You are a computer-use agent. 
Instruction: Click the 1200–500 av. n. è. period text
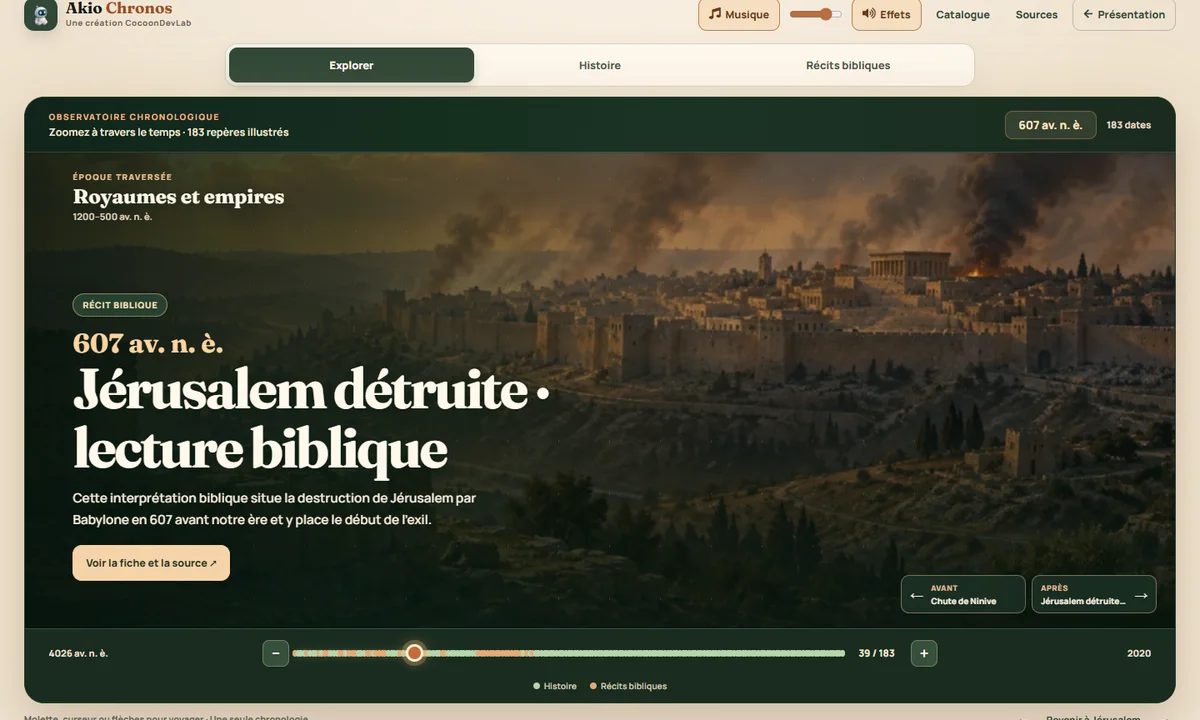click(112, 217)
